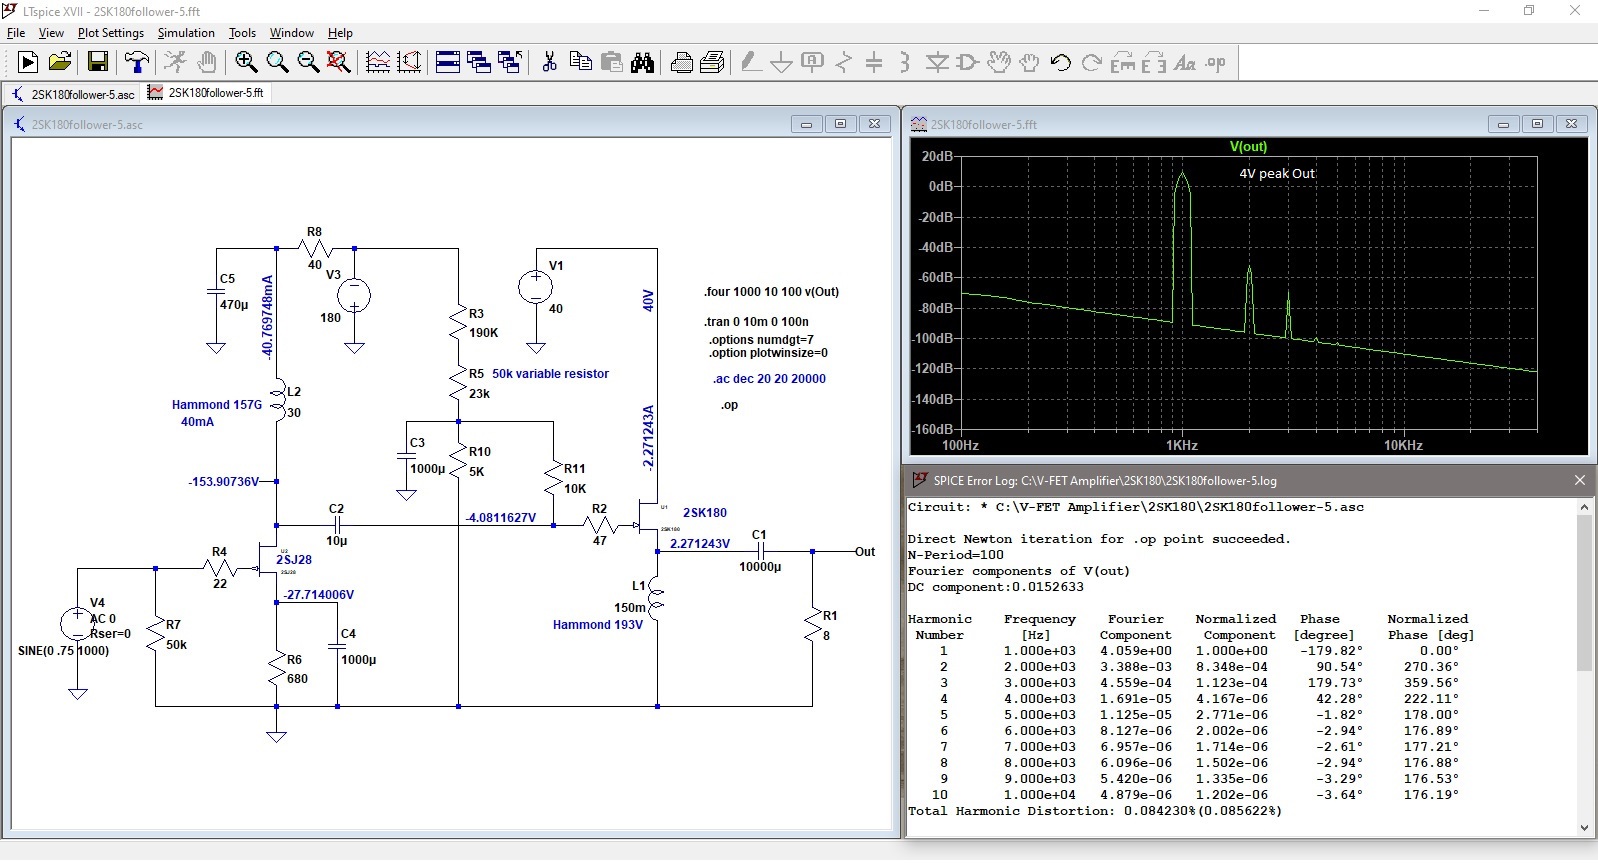Click the error log scrollbar up arrow
Screen dimensions: 1598x863
coord(1584,507)
